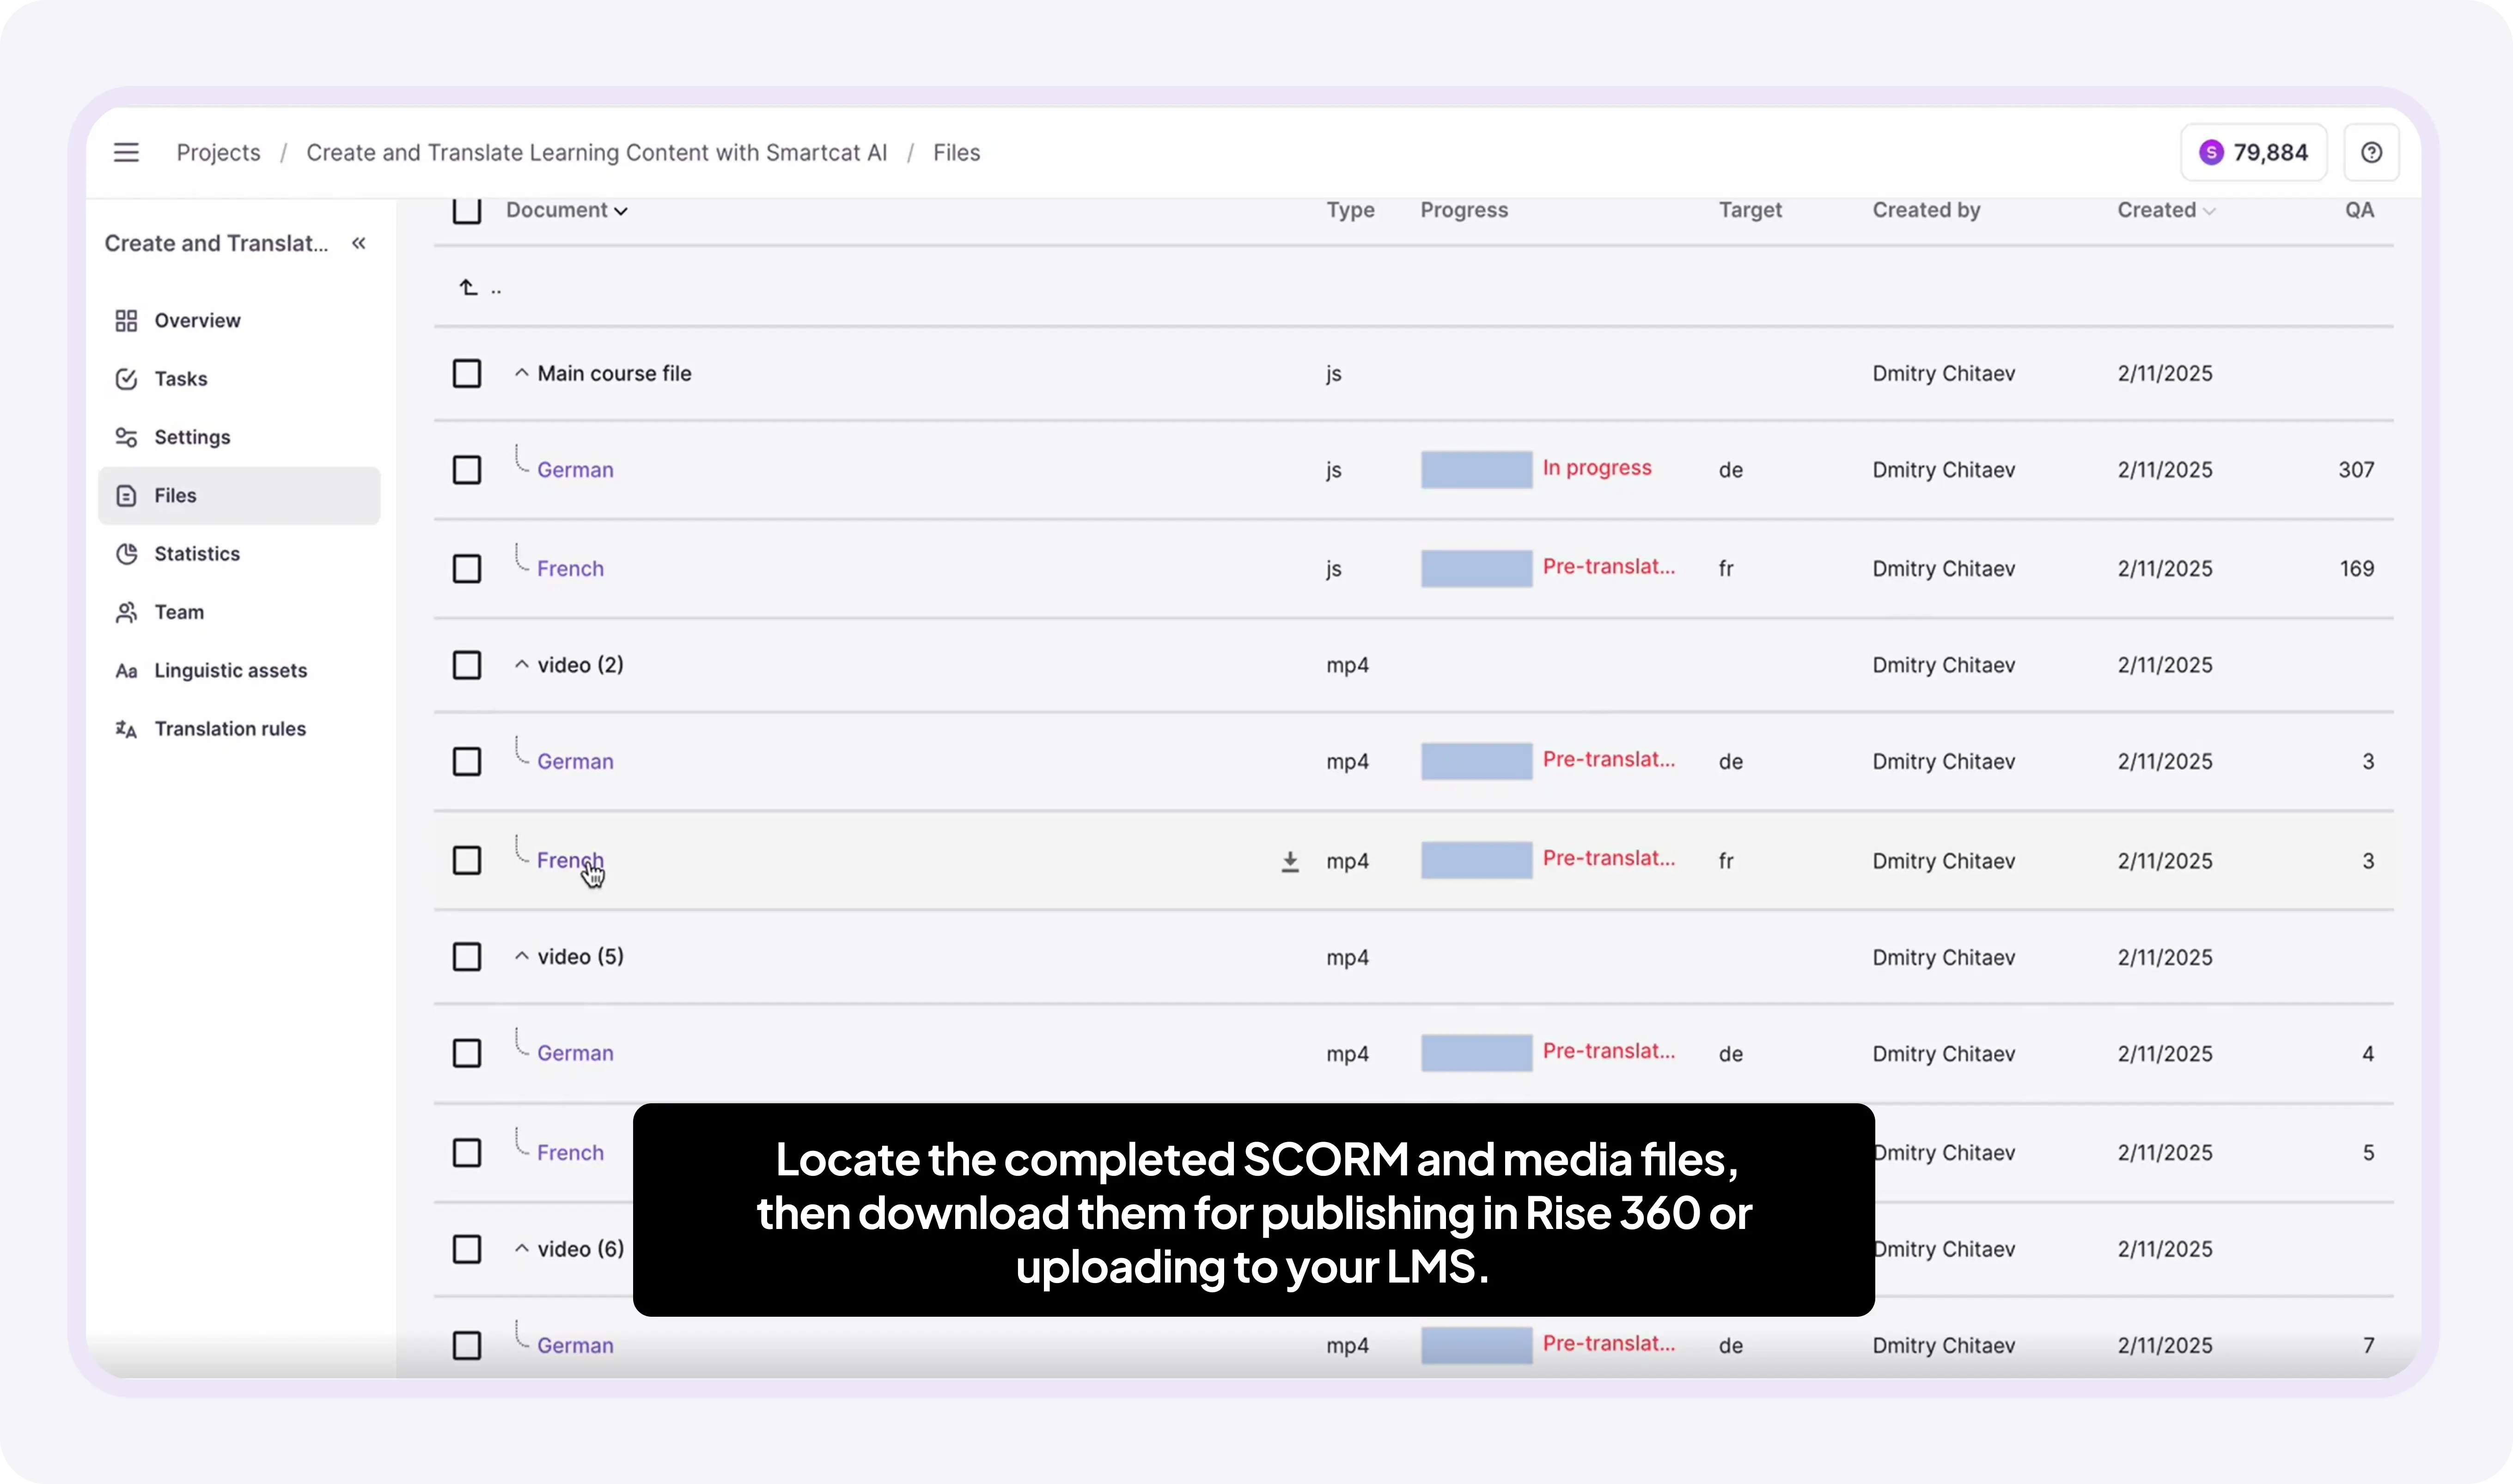Go up one folder level arrow
The image size is (2513, 1484).
click(468, 288)
